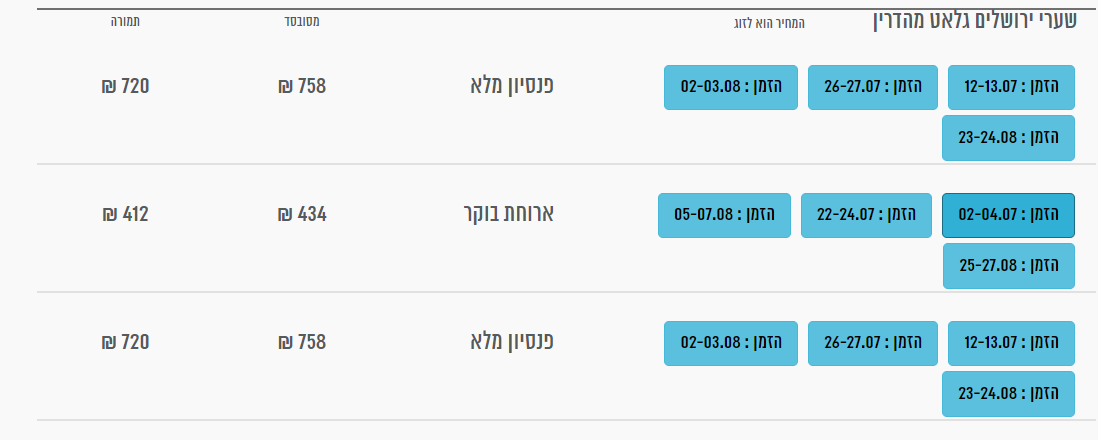1098x440 pixels.
Task: Select the 25-27.08 date button
Action: [x=1008, y=265]
